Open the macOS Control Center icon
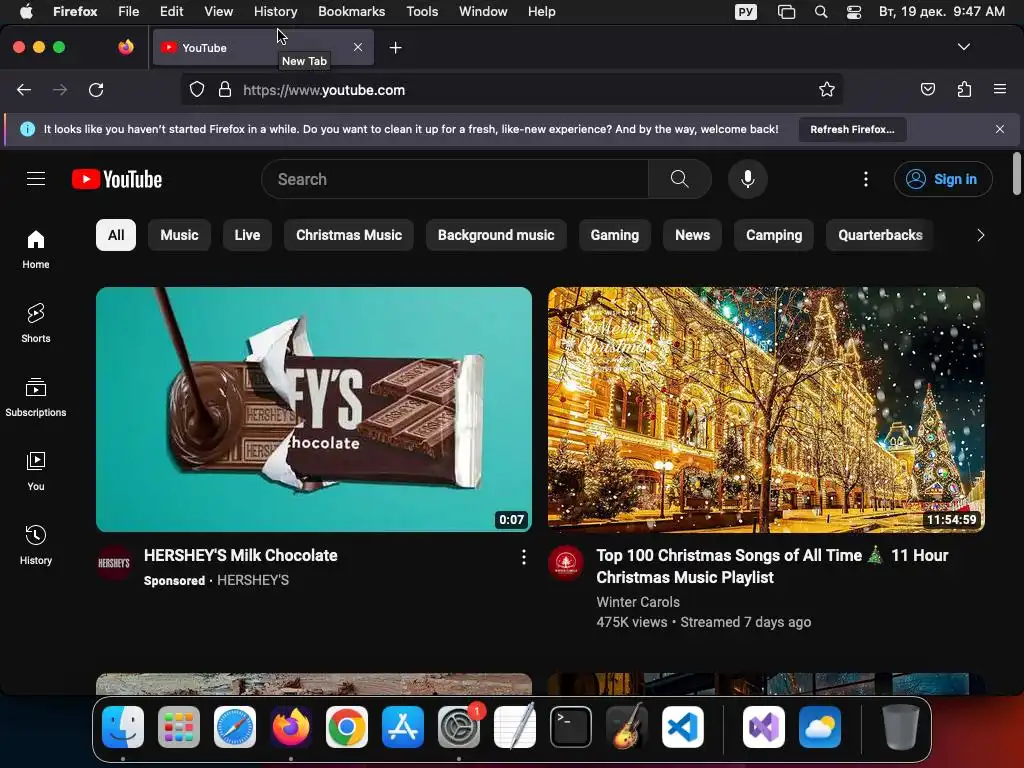 854,12
